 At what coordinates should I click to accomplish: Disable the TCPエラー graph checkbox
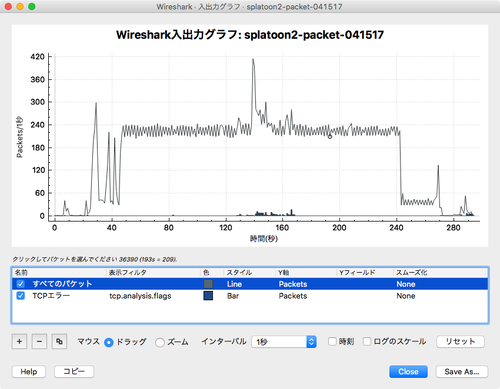[x=21, y=296]
